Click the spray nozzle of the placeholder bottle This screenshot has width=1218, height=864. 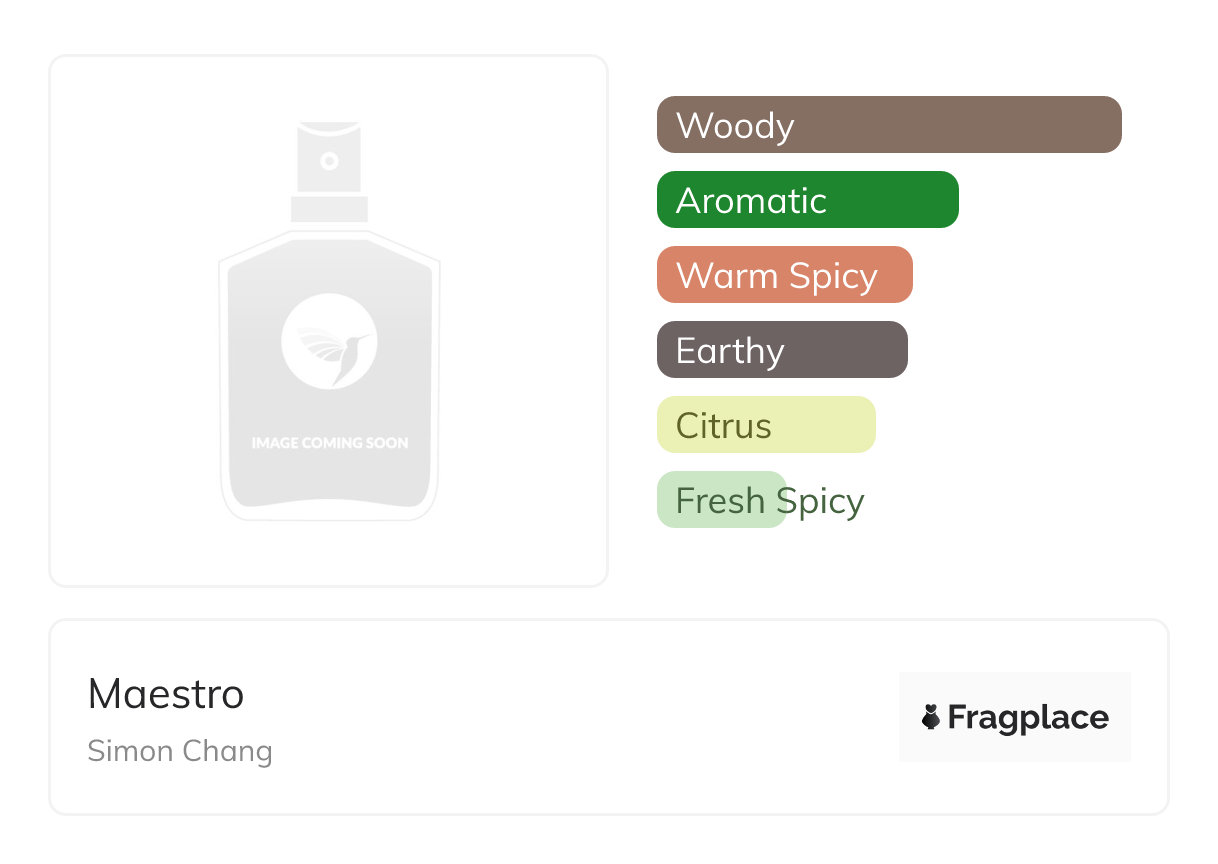[x=329, y=160]
